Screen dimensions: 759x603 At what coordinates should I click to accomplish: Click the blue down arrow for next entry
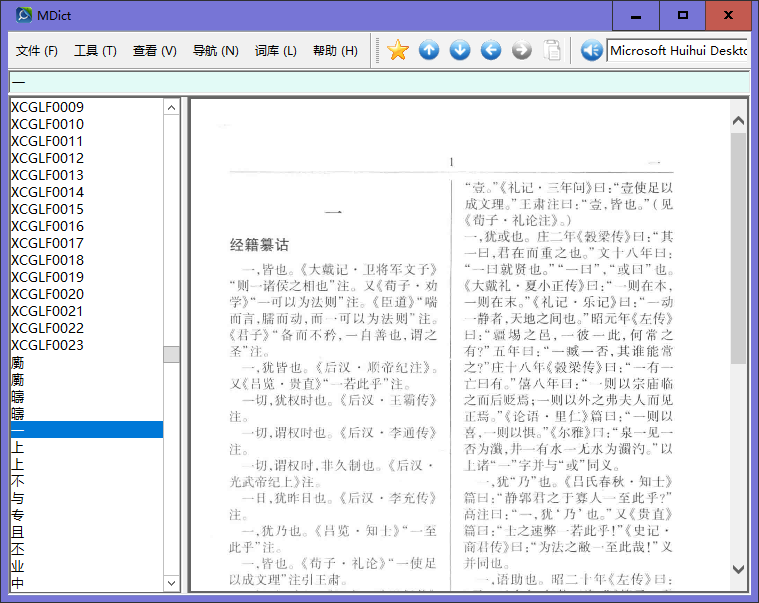460,50
